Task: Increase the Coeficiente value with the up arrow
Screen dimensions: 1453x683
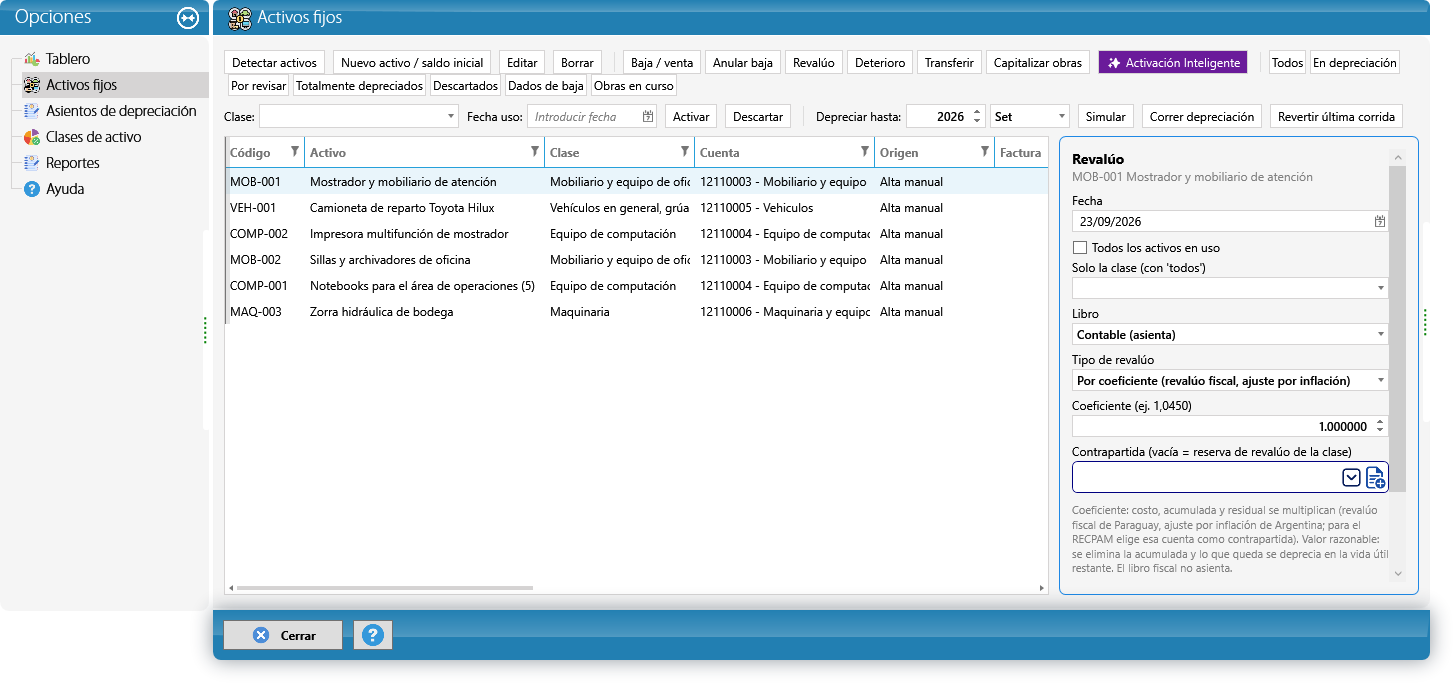Action: click(1380, 421)
